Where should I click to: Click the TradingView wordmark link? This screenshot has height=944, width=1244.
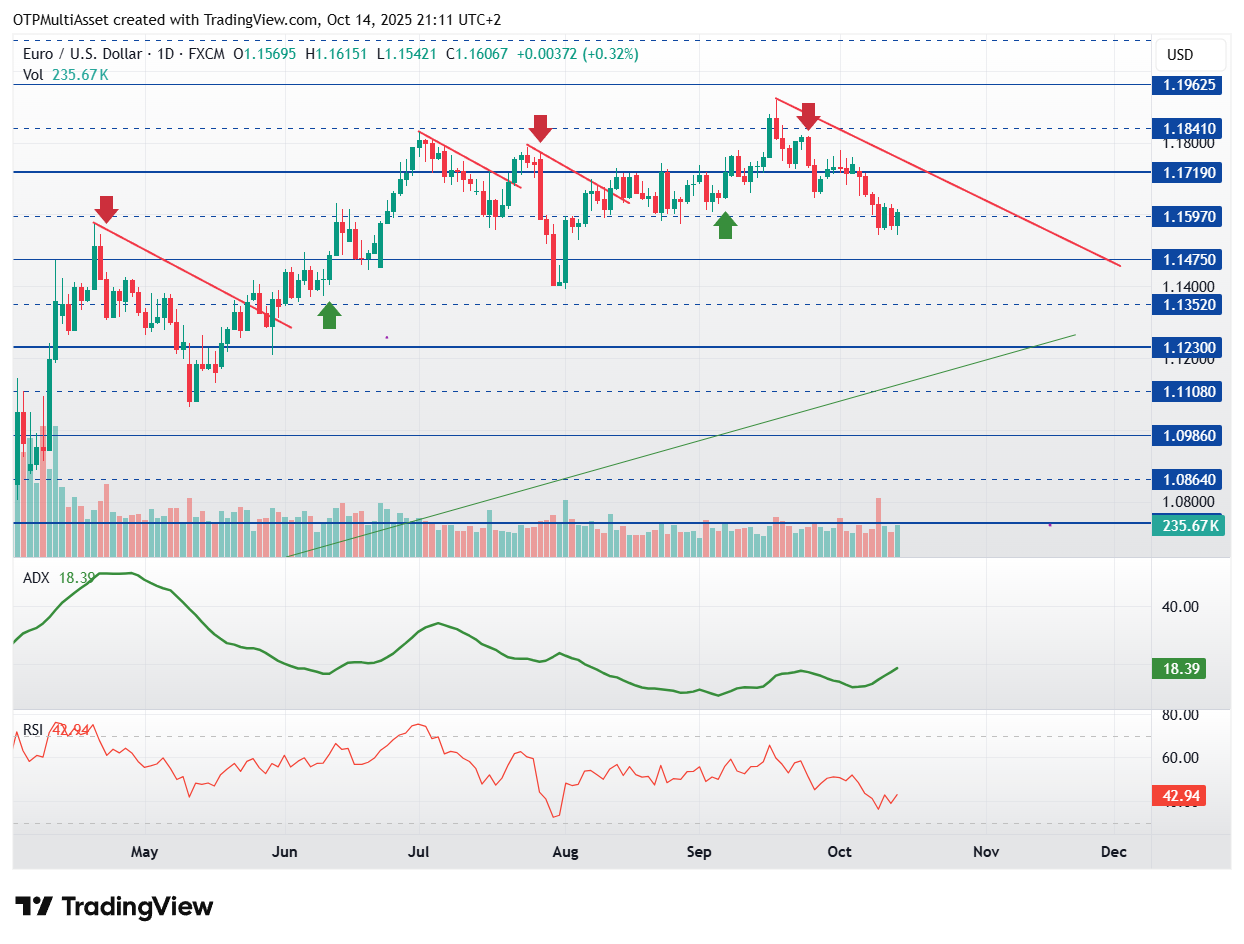138,907
